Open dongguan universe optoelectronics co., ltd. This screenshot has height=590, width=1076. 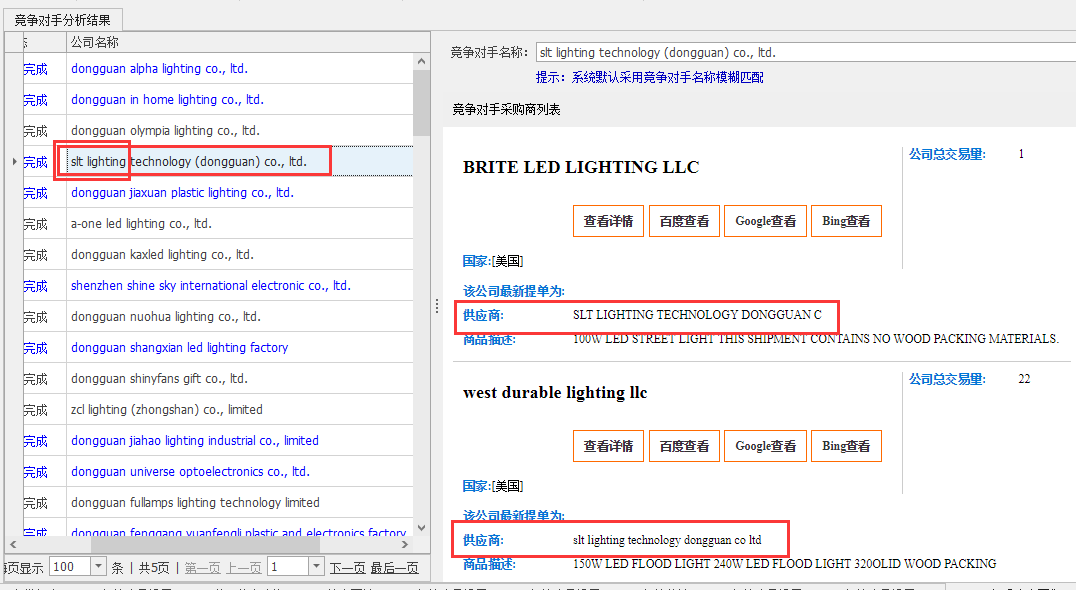[x=191, y=471]
